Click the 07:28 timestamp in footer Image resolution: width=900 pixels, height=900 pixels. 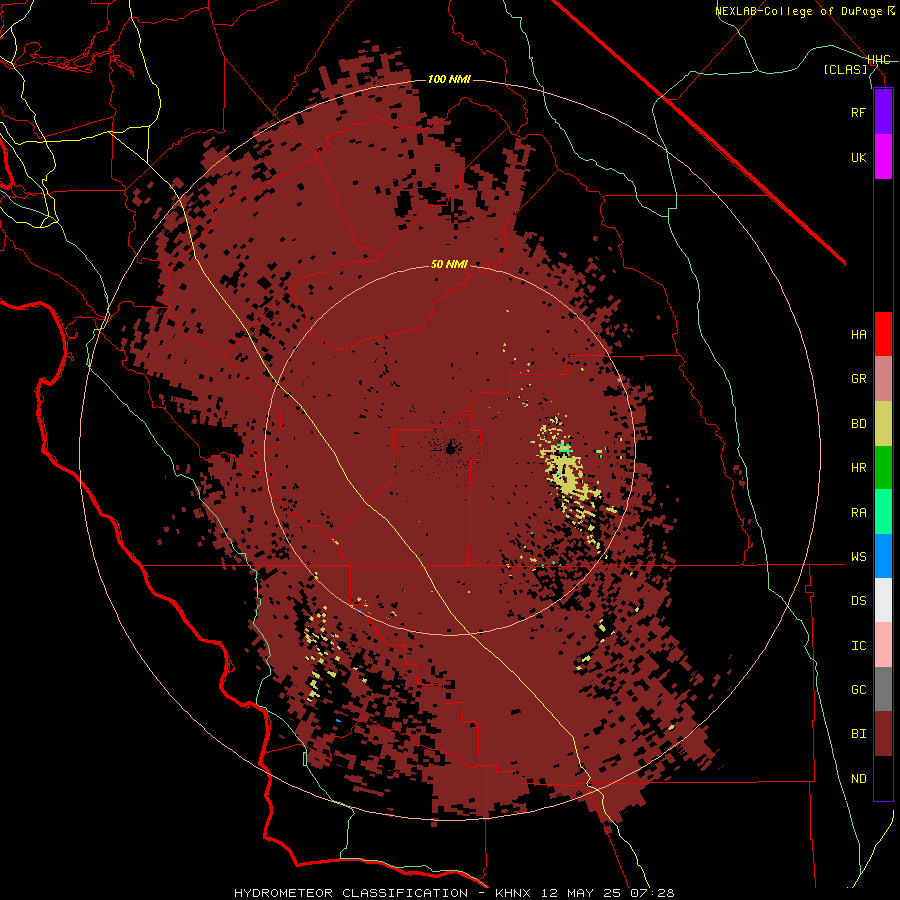coord(651,893)
